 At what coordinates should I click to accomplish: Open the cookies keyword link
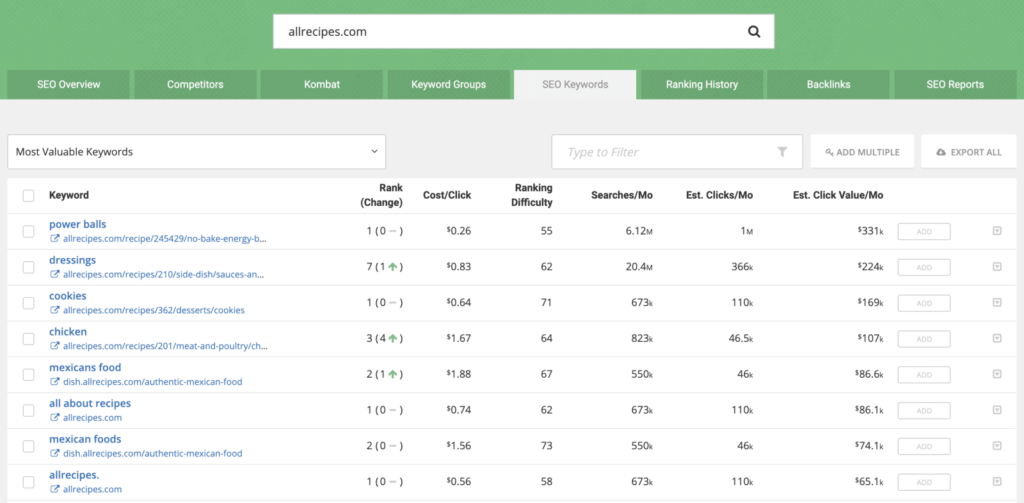coord(67,296)
